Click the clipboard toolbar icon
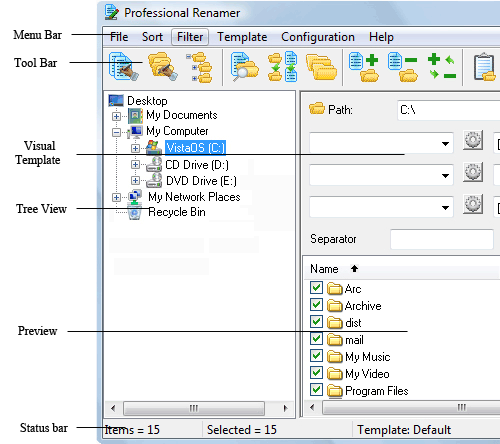 pyautogui.click(x=485, y=67)
